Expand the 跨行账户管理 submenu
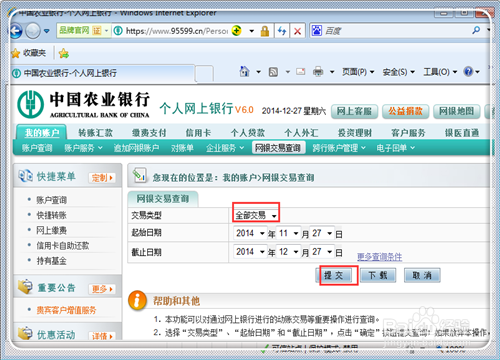This screenshot has width=500, height=360. point(339,148)
